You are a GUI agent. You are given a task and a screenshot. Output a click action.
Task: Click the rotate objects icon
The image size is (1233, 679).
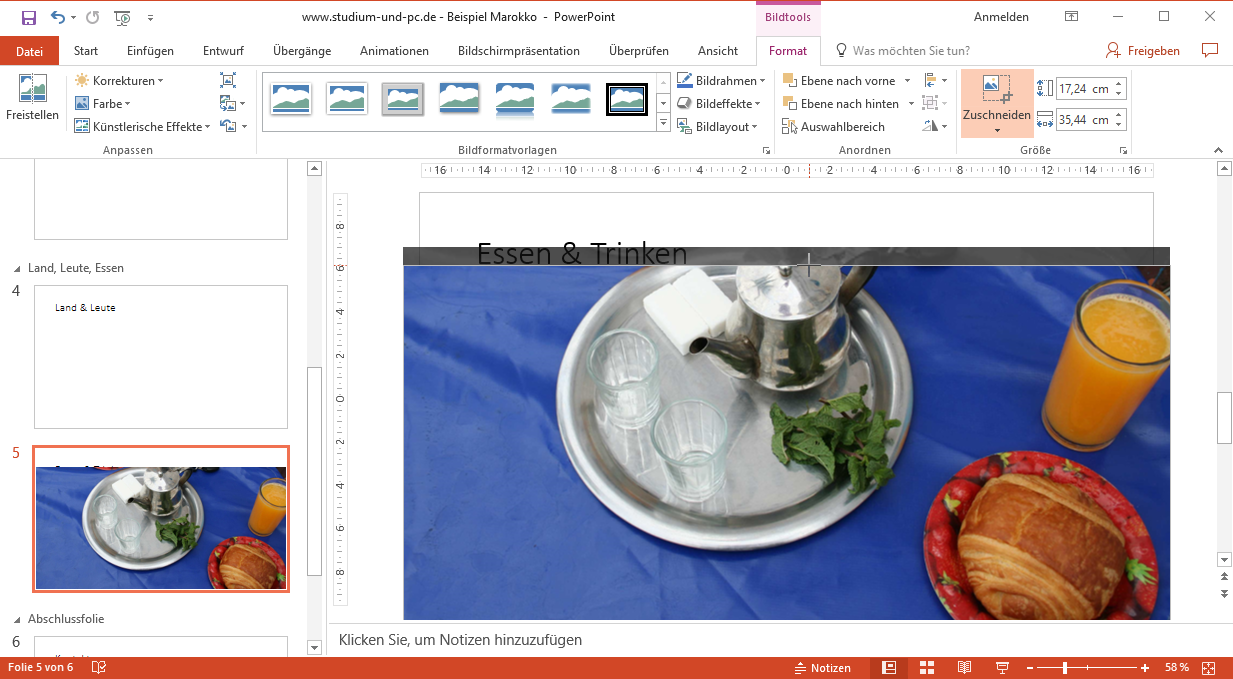point(930,126)
